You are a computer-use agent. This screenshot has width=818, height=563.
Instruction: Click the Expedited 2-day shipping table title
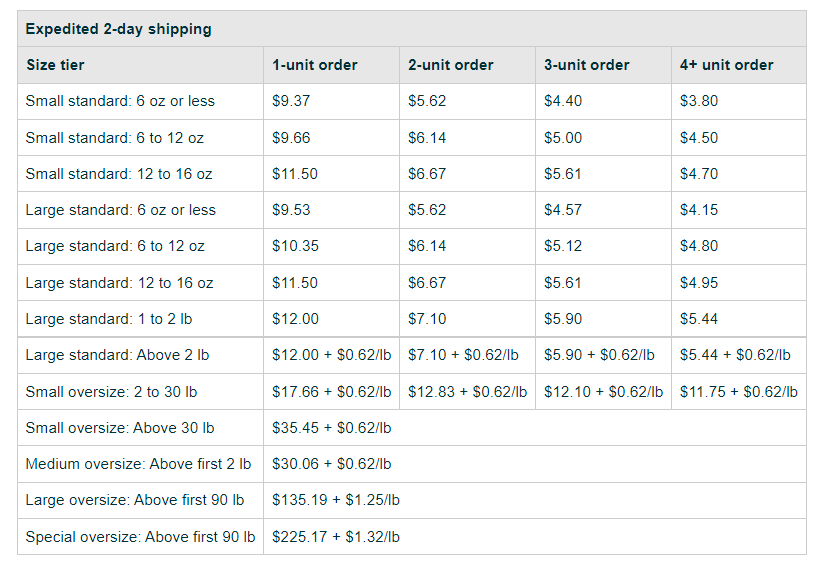tap(118, 29)
